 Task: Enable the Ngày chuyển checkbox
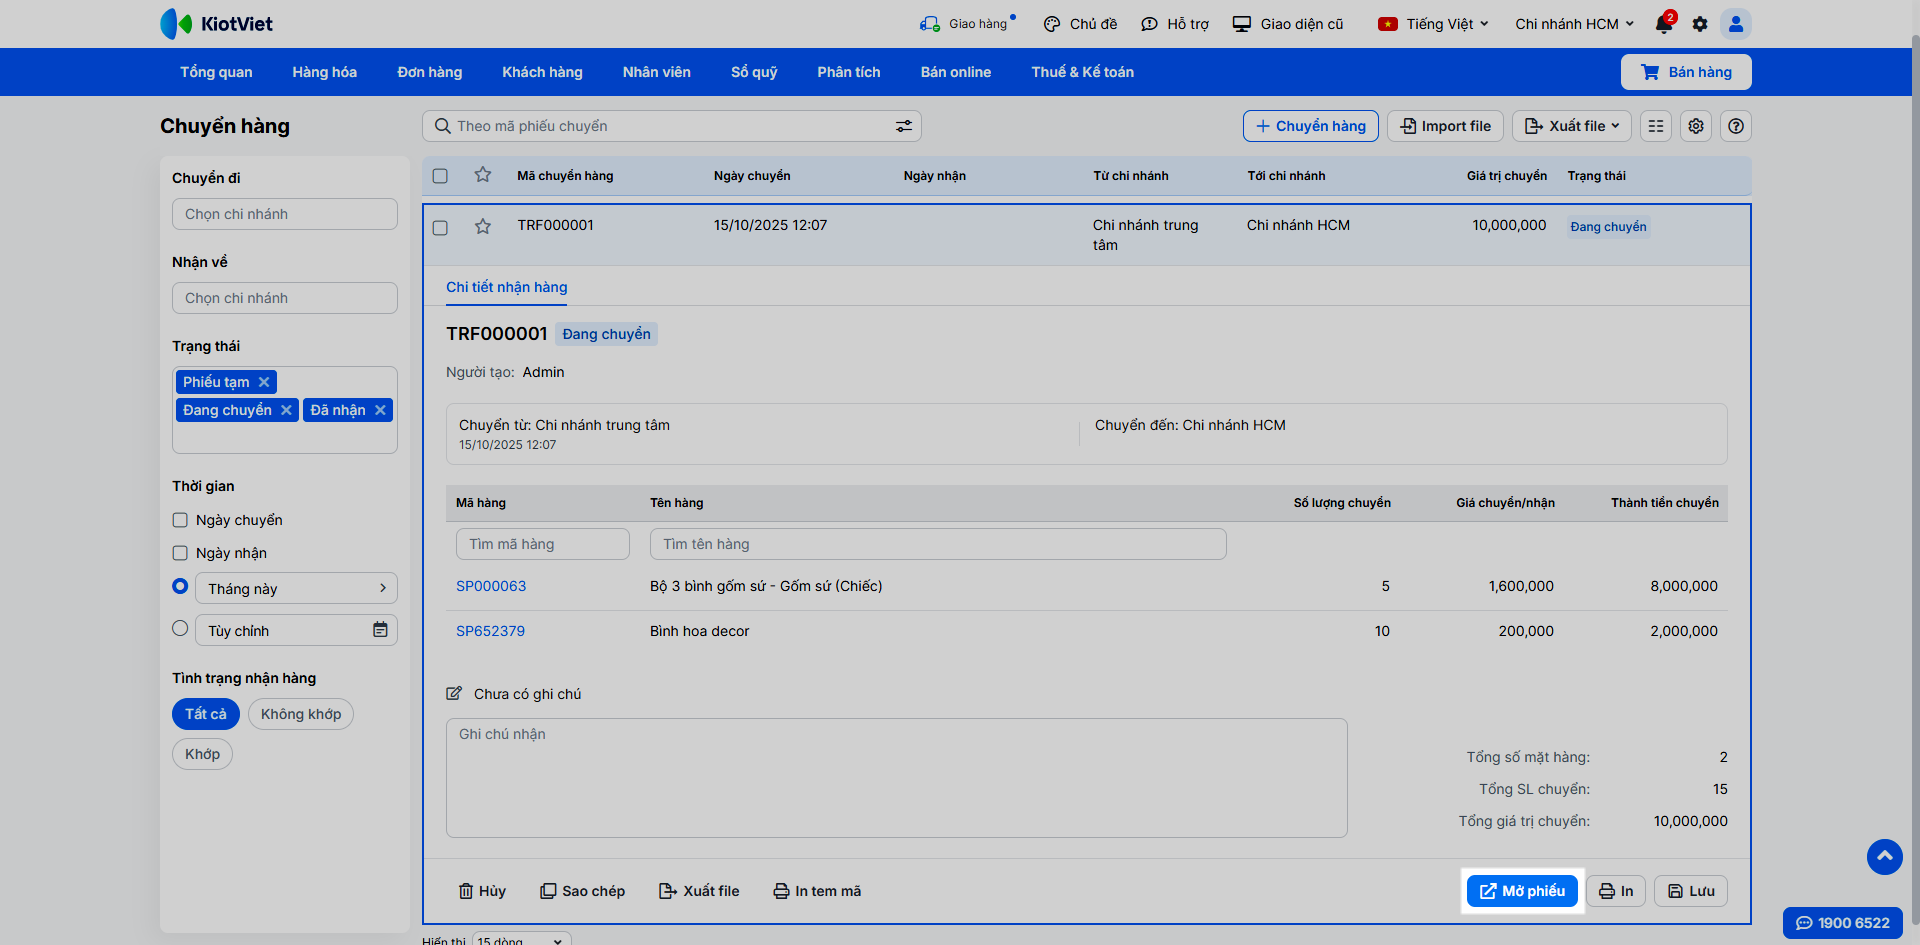(180, 520)
